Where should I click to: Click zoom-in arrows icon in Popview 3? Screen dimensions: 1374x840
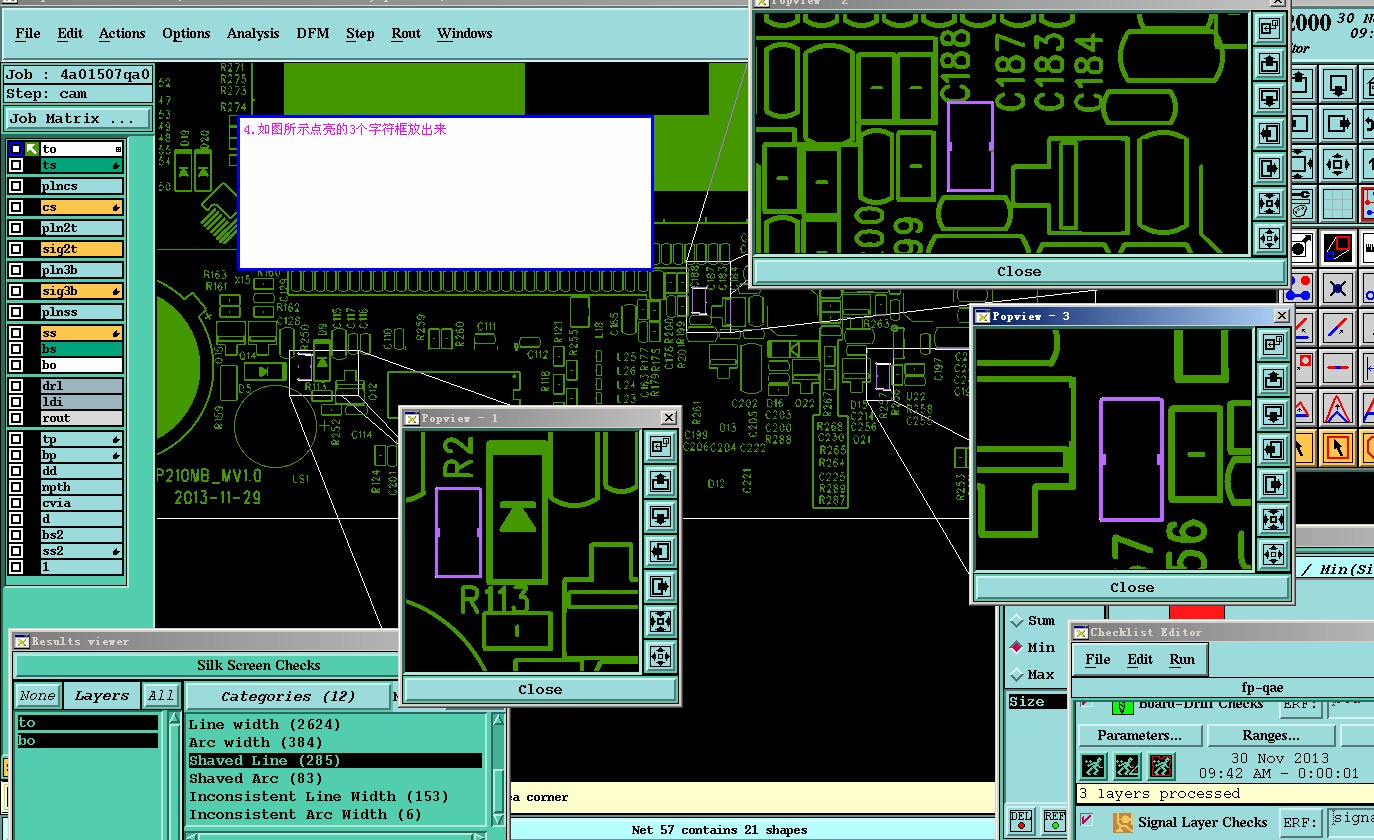1273,520
